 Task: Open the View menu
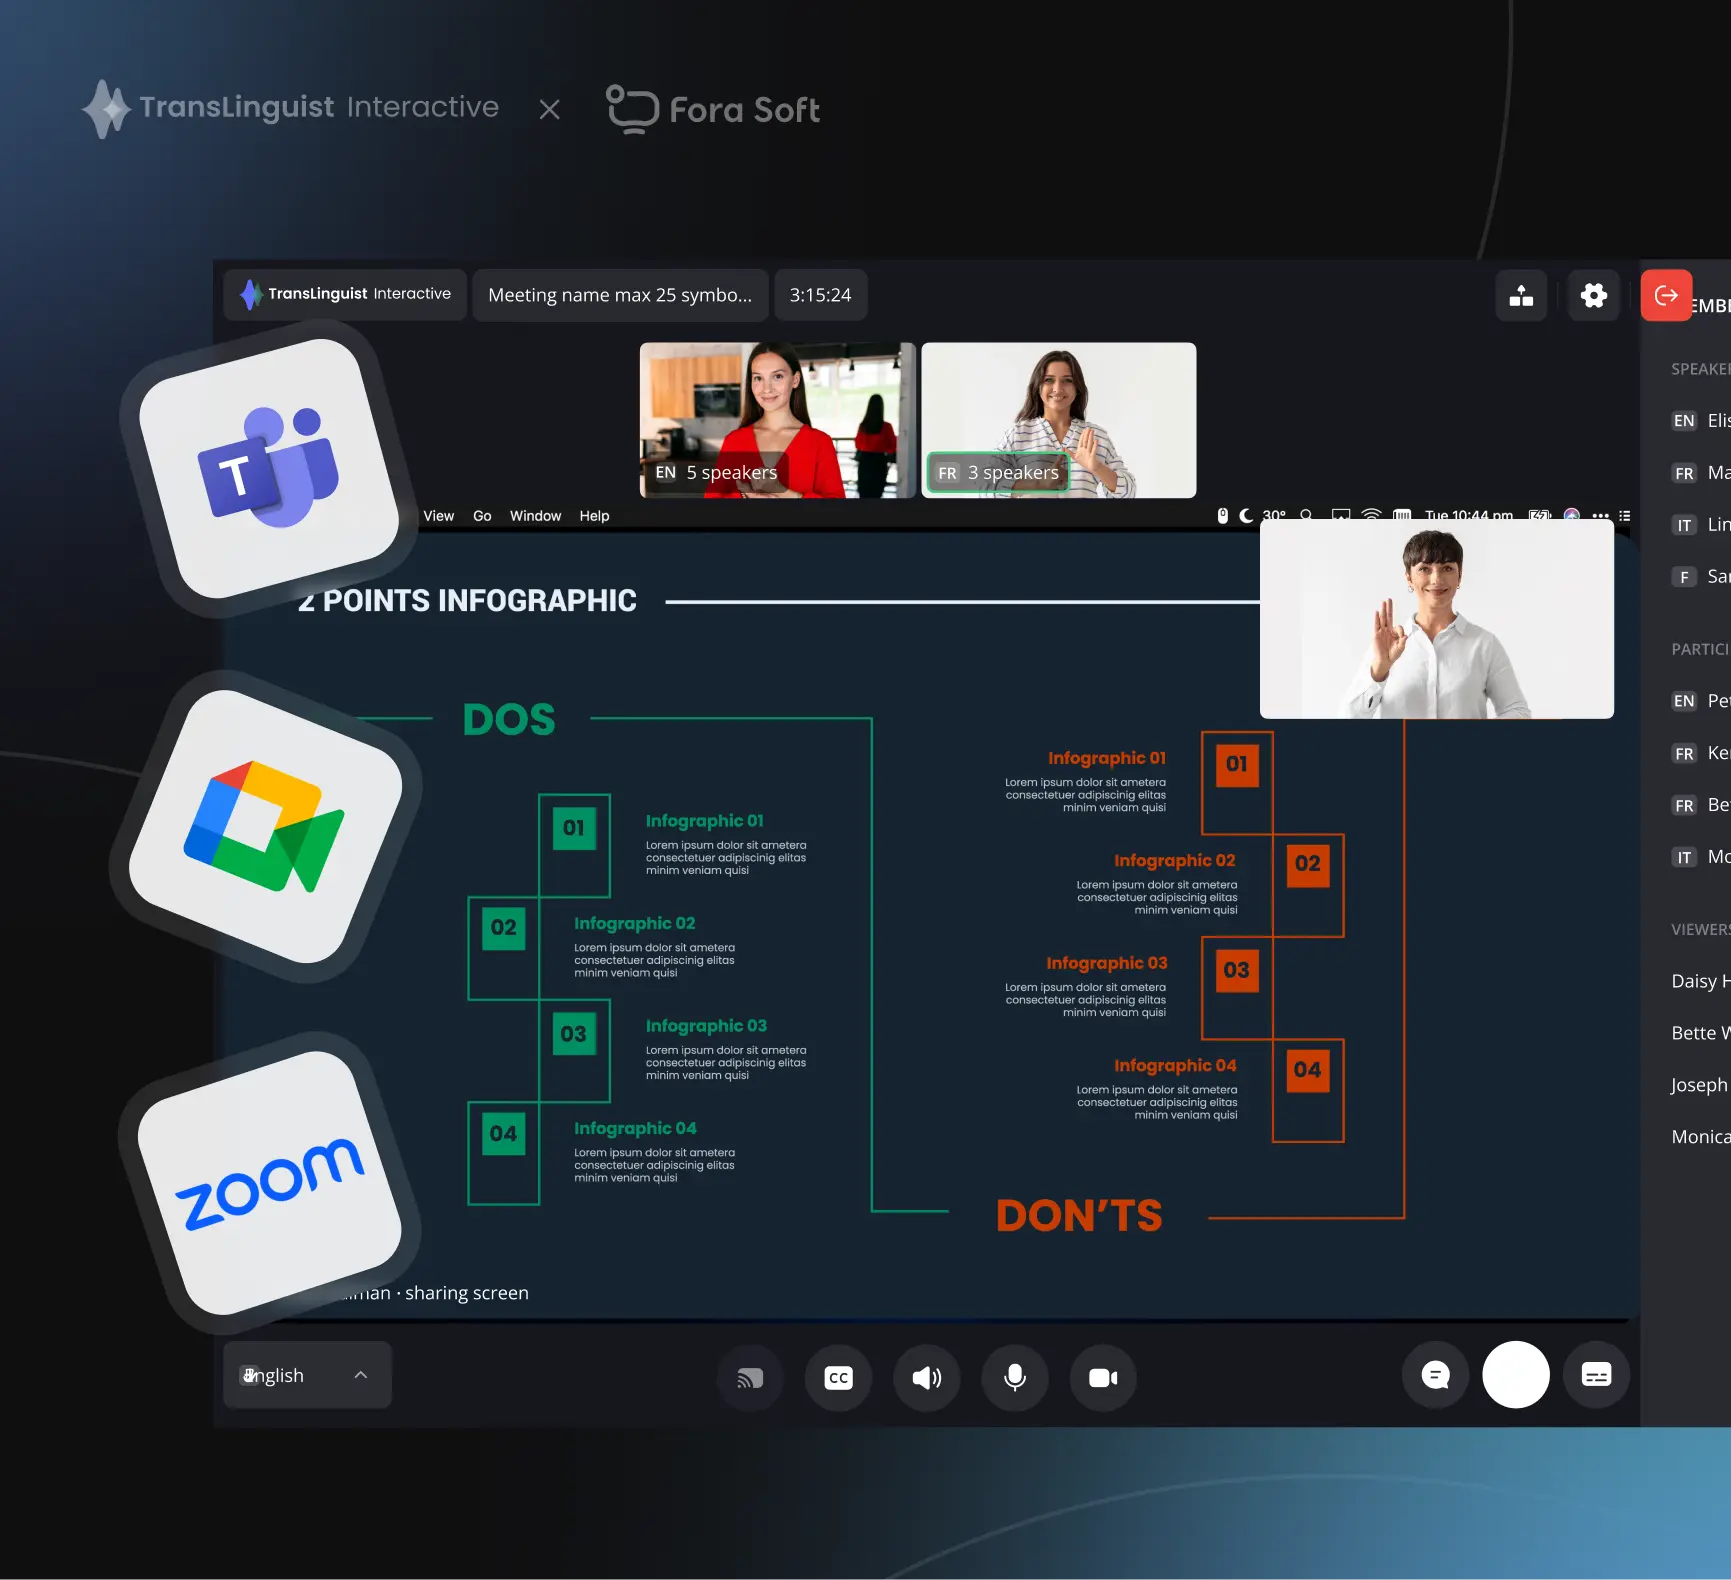[x=438, y=516]
